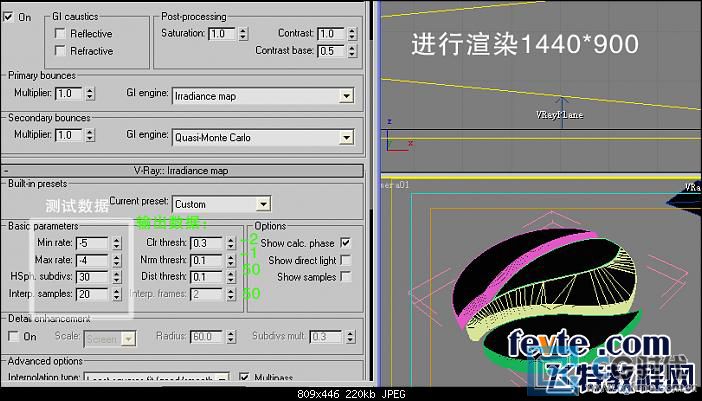Click the Nrm thresh spinner arrows

pos(231,260)
